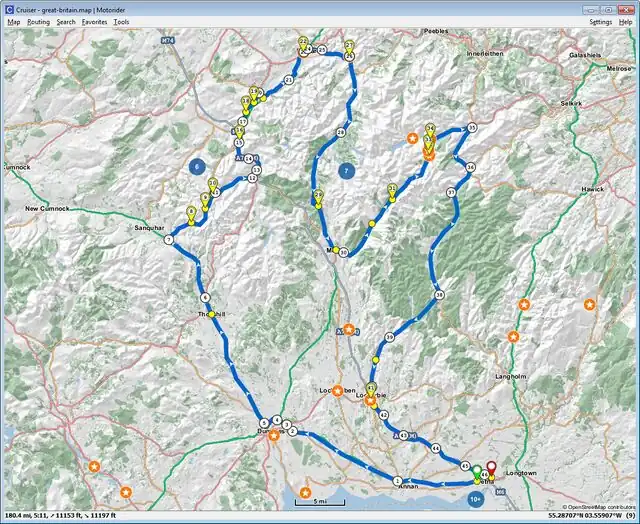Click route waypoint circle 1 near Annan
640x524 pixels.
(397, 481)
